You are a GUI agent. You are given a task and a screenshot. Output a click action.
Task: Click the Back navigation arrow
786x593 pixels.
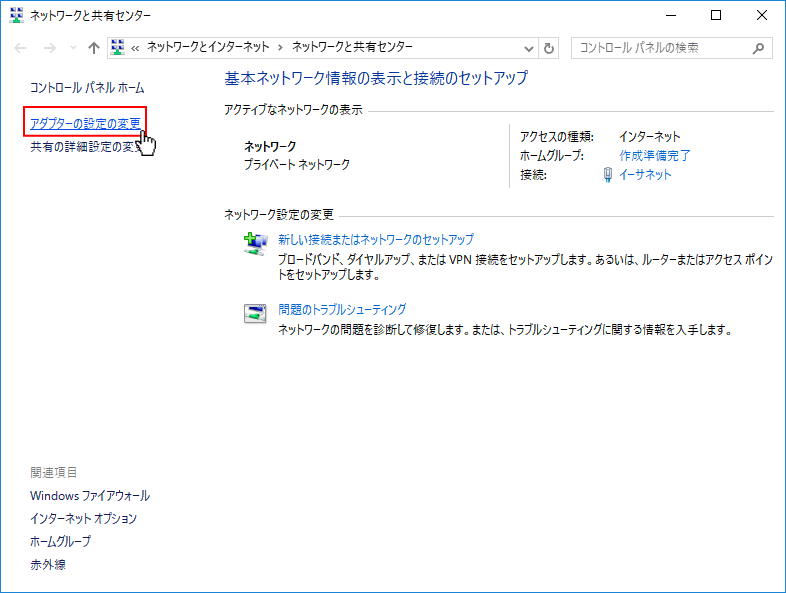coord(20,48)
